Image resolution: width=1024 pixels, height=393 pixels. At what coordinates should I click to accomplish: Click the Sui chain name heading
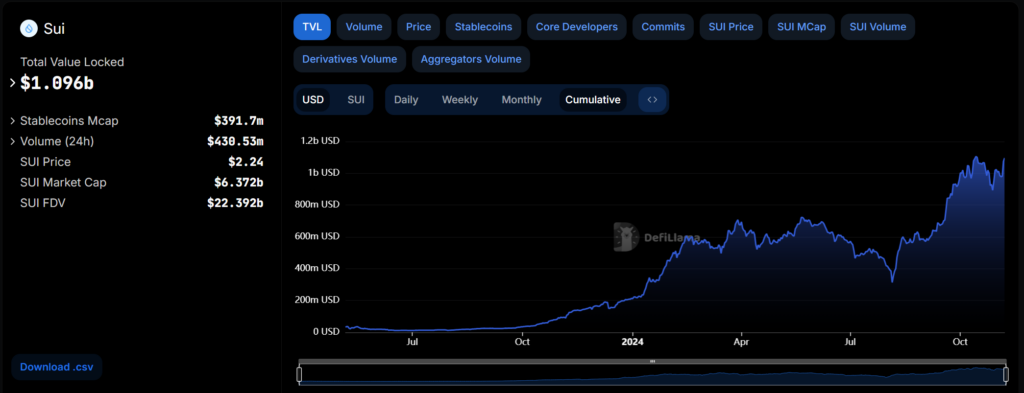pyautogui.click(x=54, y=29)
